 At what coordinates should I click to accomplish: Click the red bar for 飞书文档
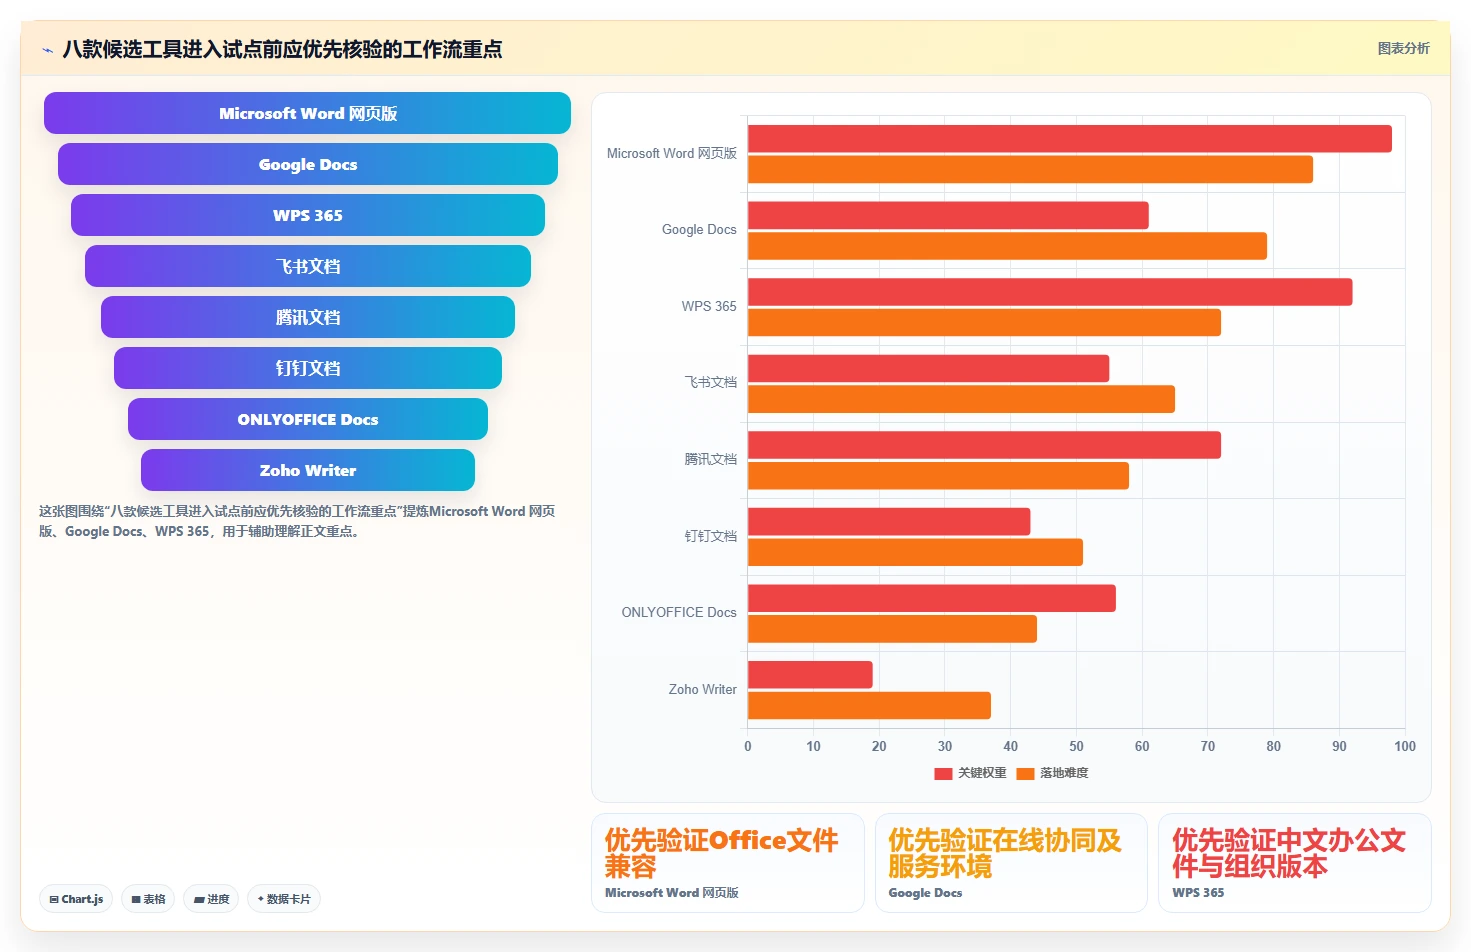928,368
